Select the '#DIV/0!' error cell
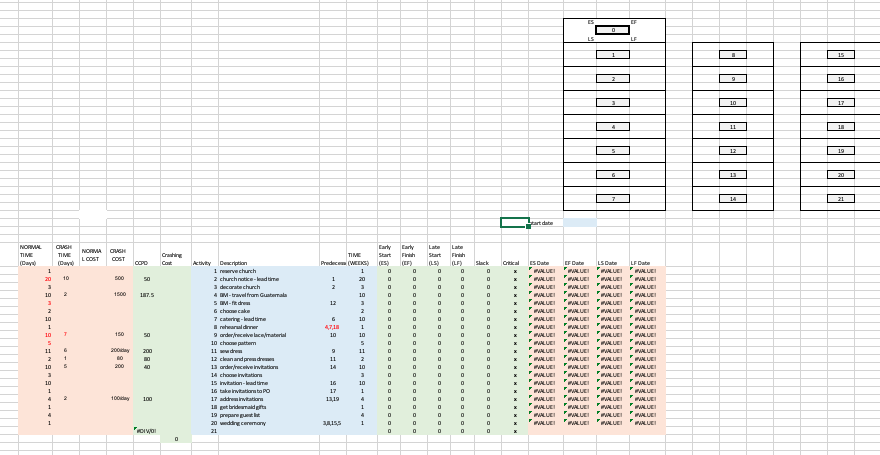Screen dimensions: 880x455 147,431
